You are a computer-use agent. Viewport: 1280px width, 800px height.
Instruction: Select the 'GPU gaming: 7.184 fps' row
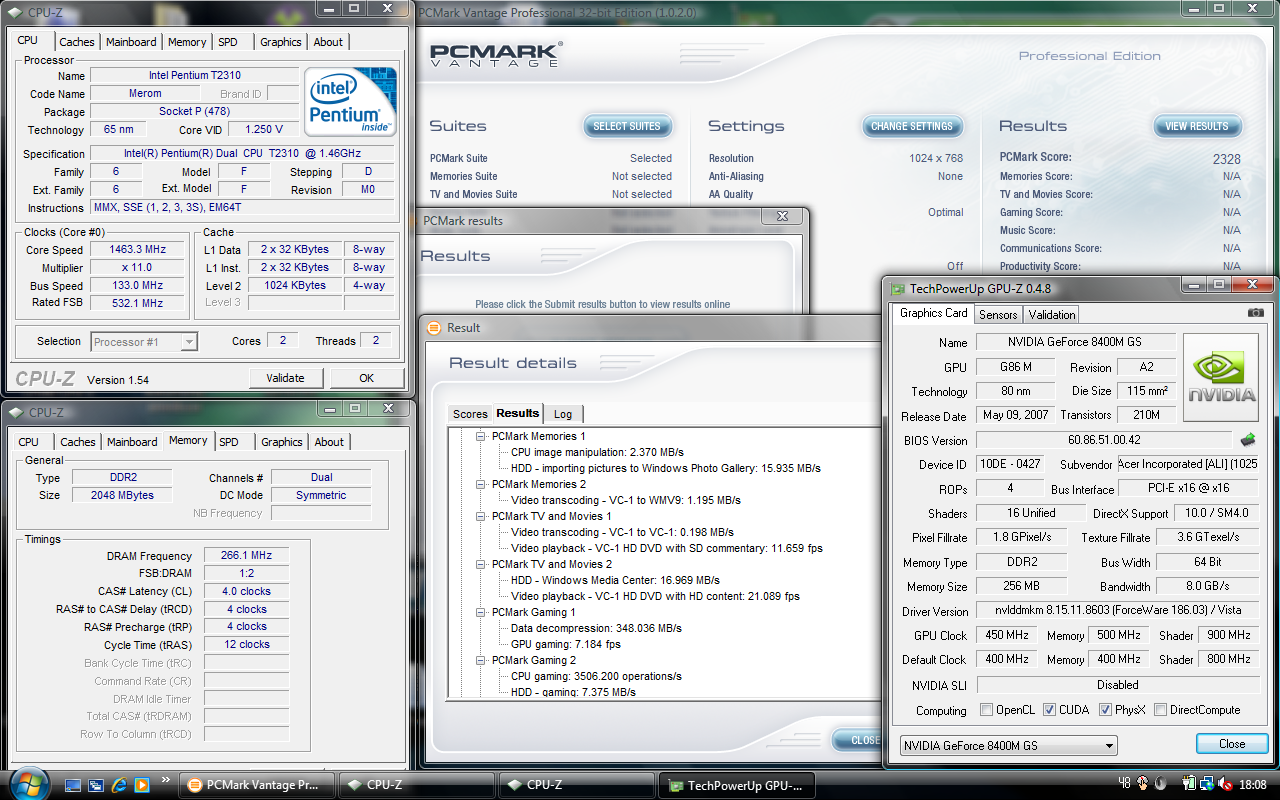click(x=565, y=644)
